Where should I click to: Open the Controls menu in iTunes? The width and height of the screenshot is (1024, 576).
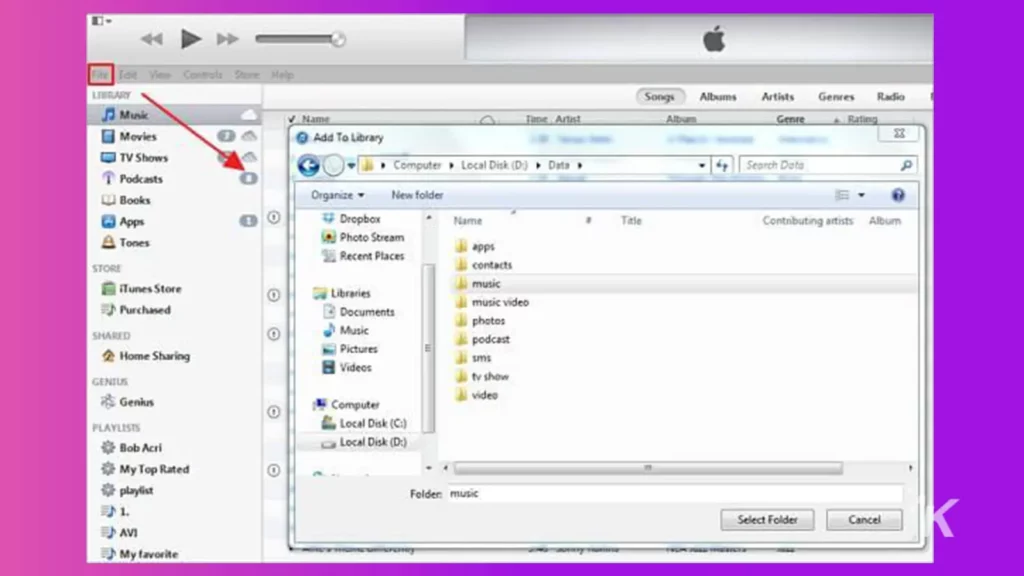(202, 74)
